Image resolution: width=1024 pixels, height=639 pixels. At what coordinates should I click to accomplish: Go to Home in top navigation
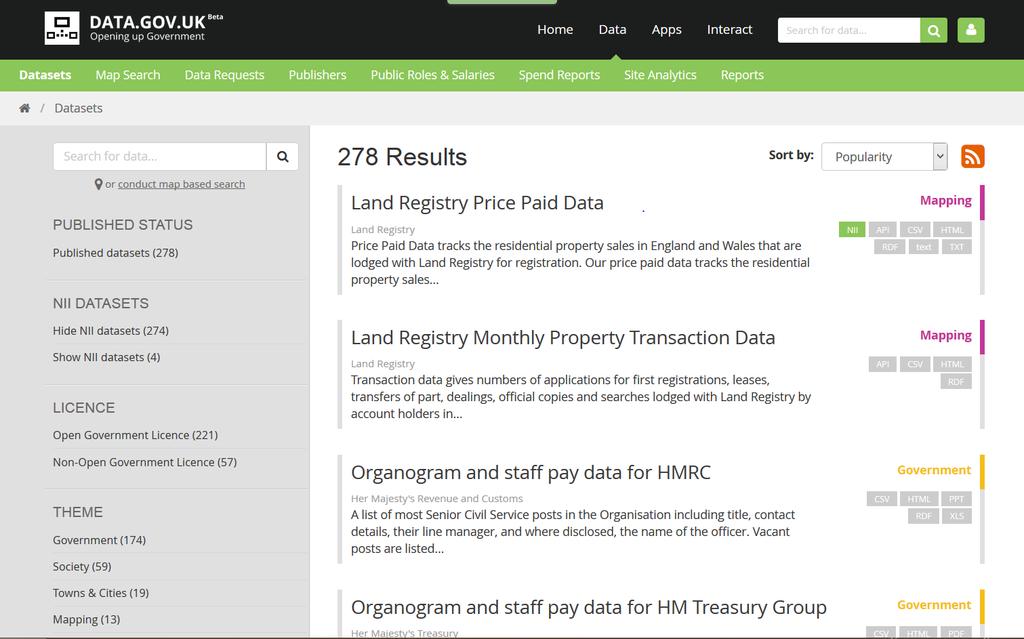[x=555, y=29]
